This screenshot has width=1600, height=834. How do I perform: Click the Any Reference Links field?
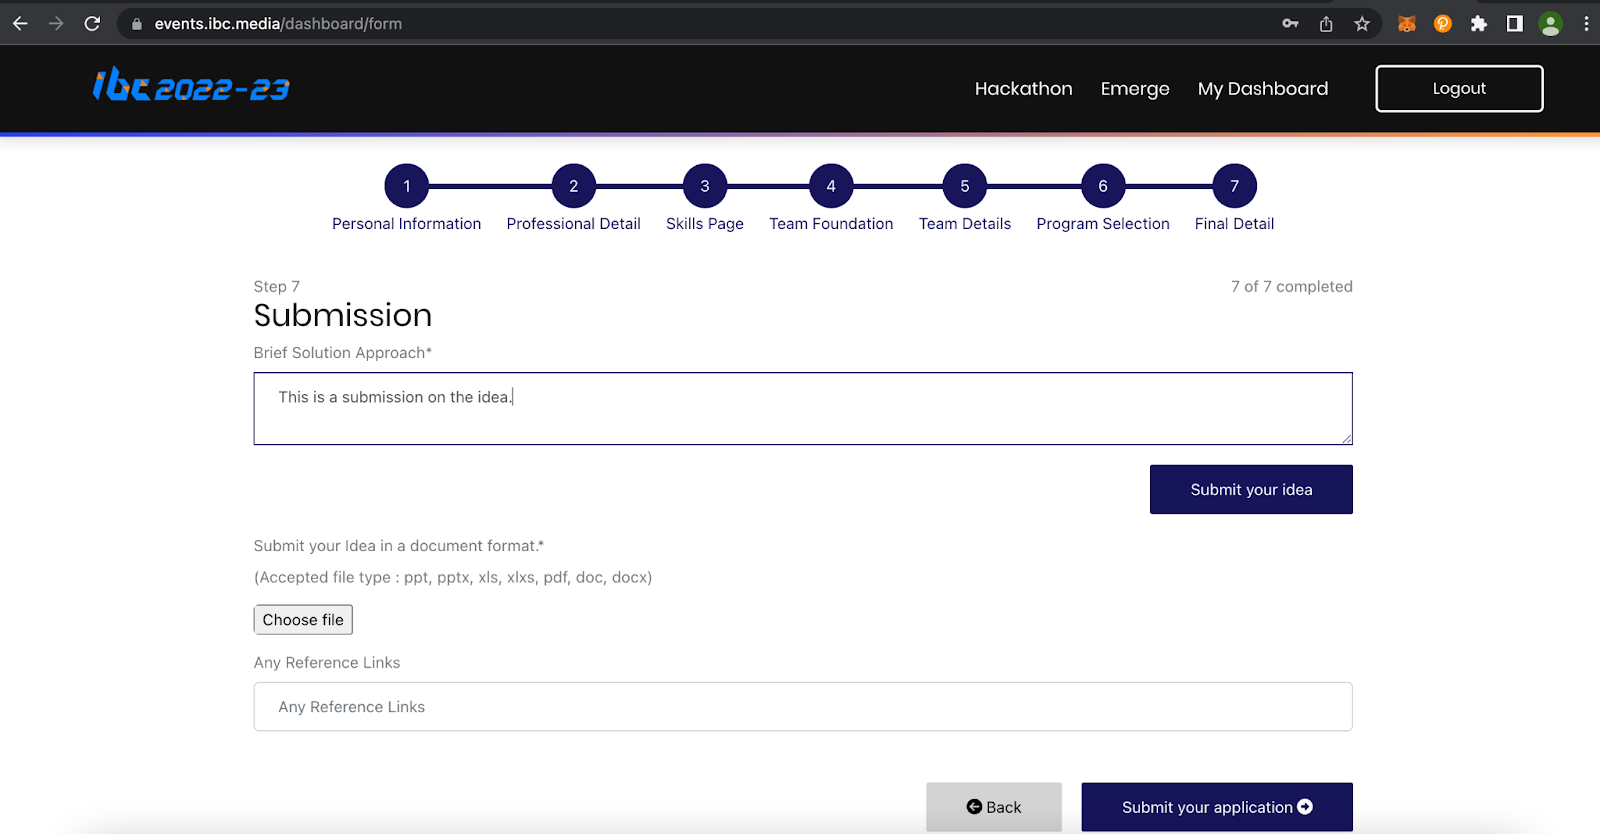coord(803,707)
